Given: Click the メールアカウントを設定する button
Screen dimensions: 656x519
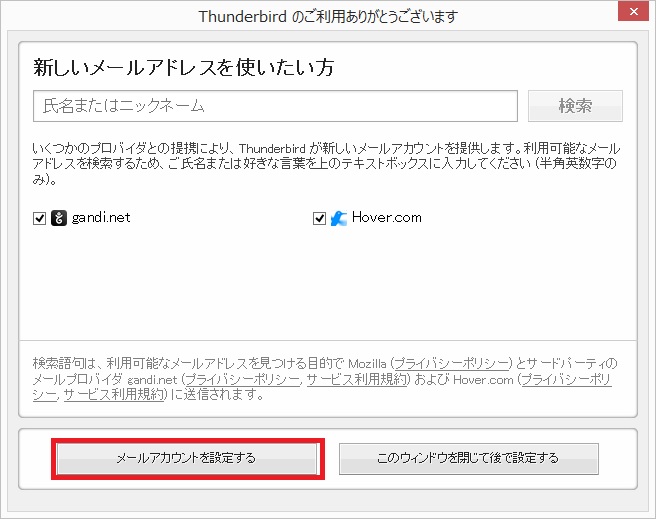Looking at the screenshot, I should [186, 458].
